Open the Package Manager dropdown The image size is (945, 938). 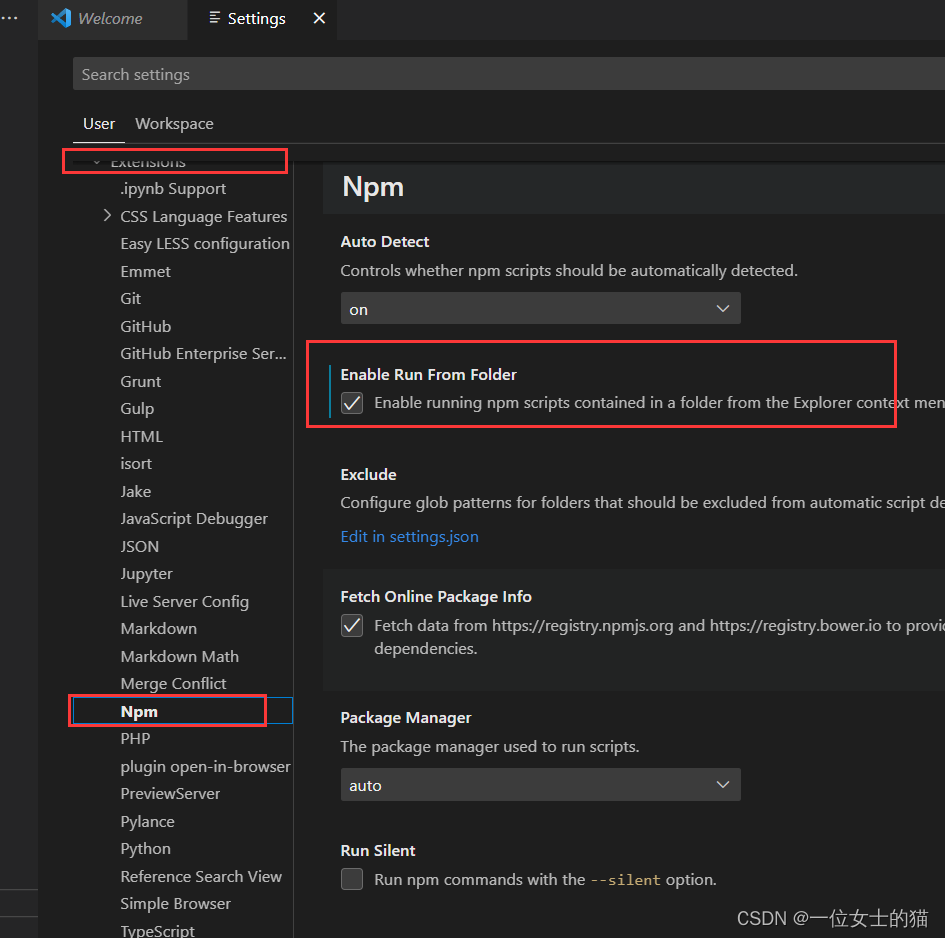point(541,784)
